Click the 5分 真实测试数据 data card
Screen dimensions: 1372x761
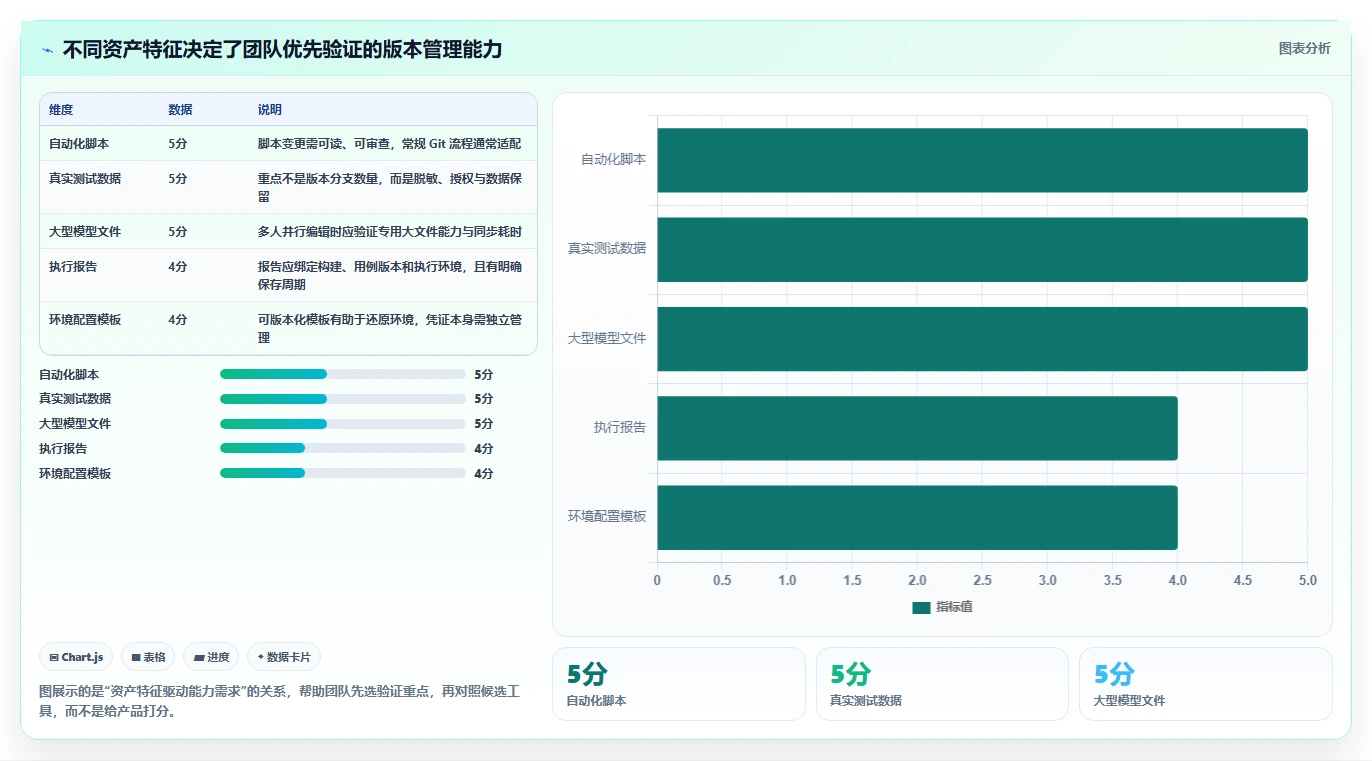point(942,684)
